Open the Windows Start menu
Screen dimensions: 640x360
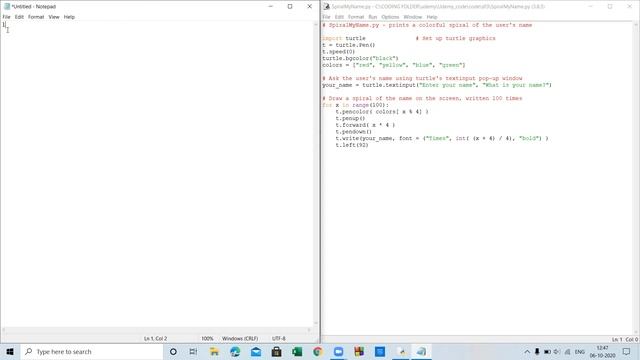point(10,351)
